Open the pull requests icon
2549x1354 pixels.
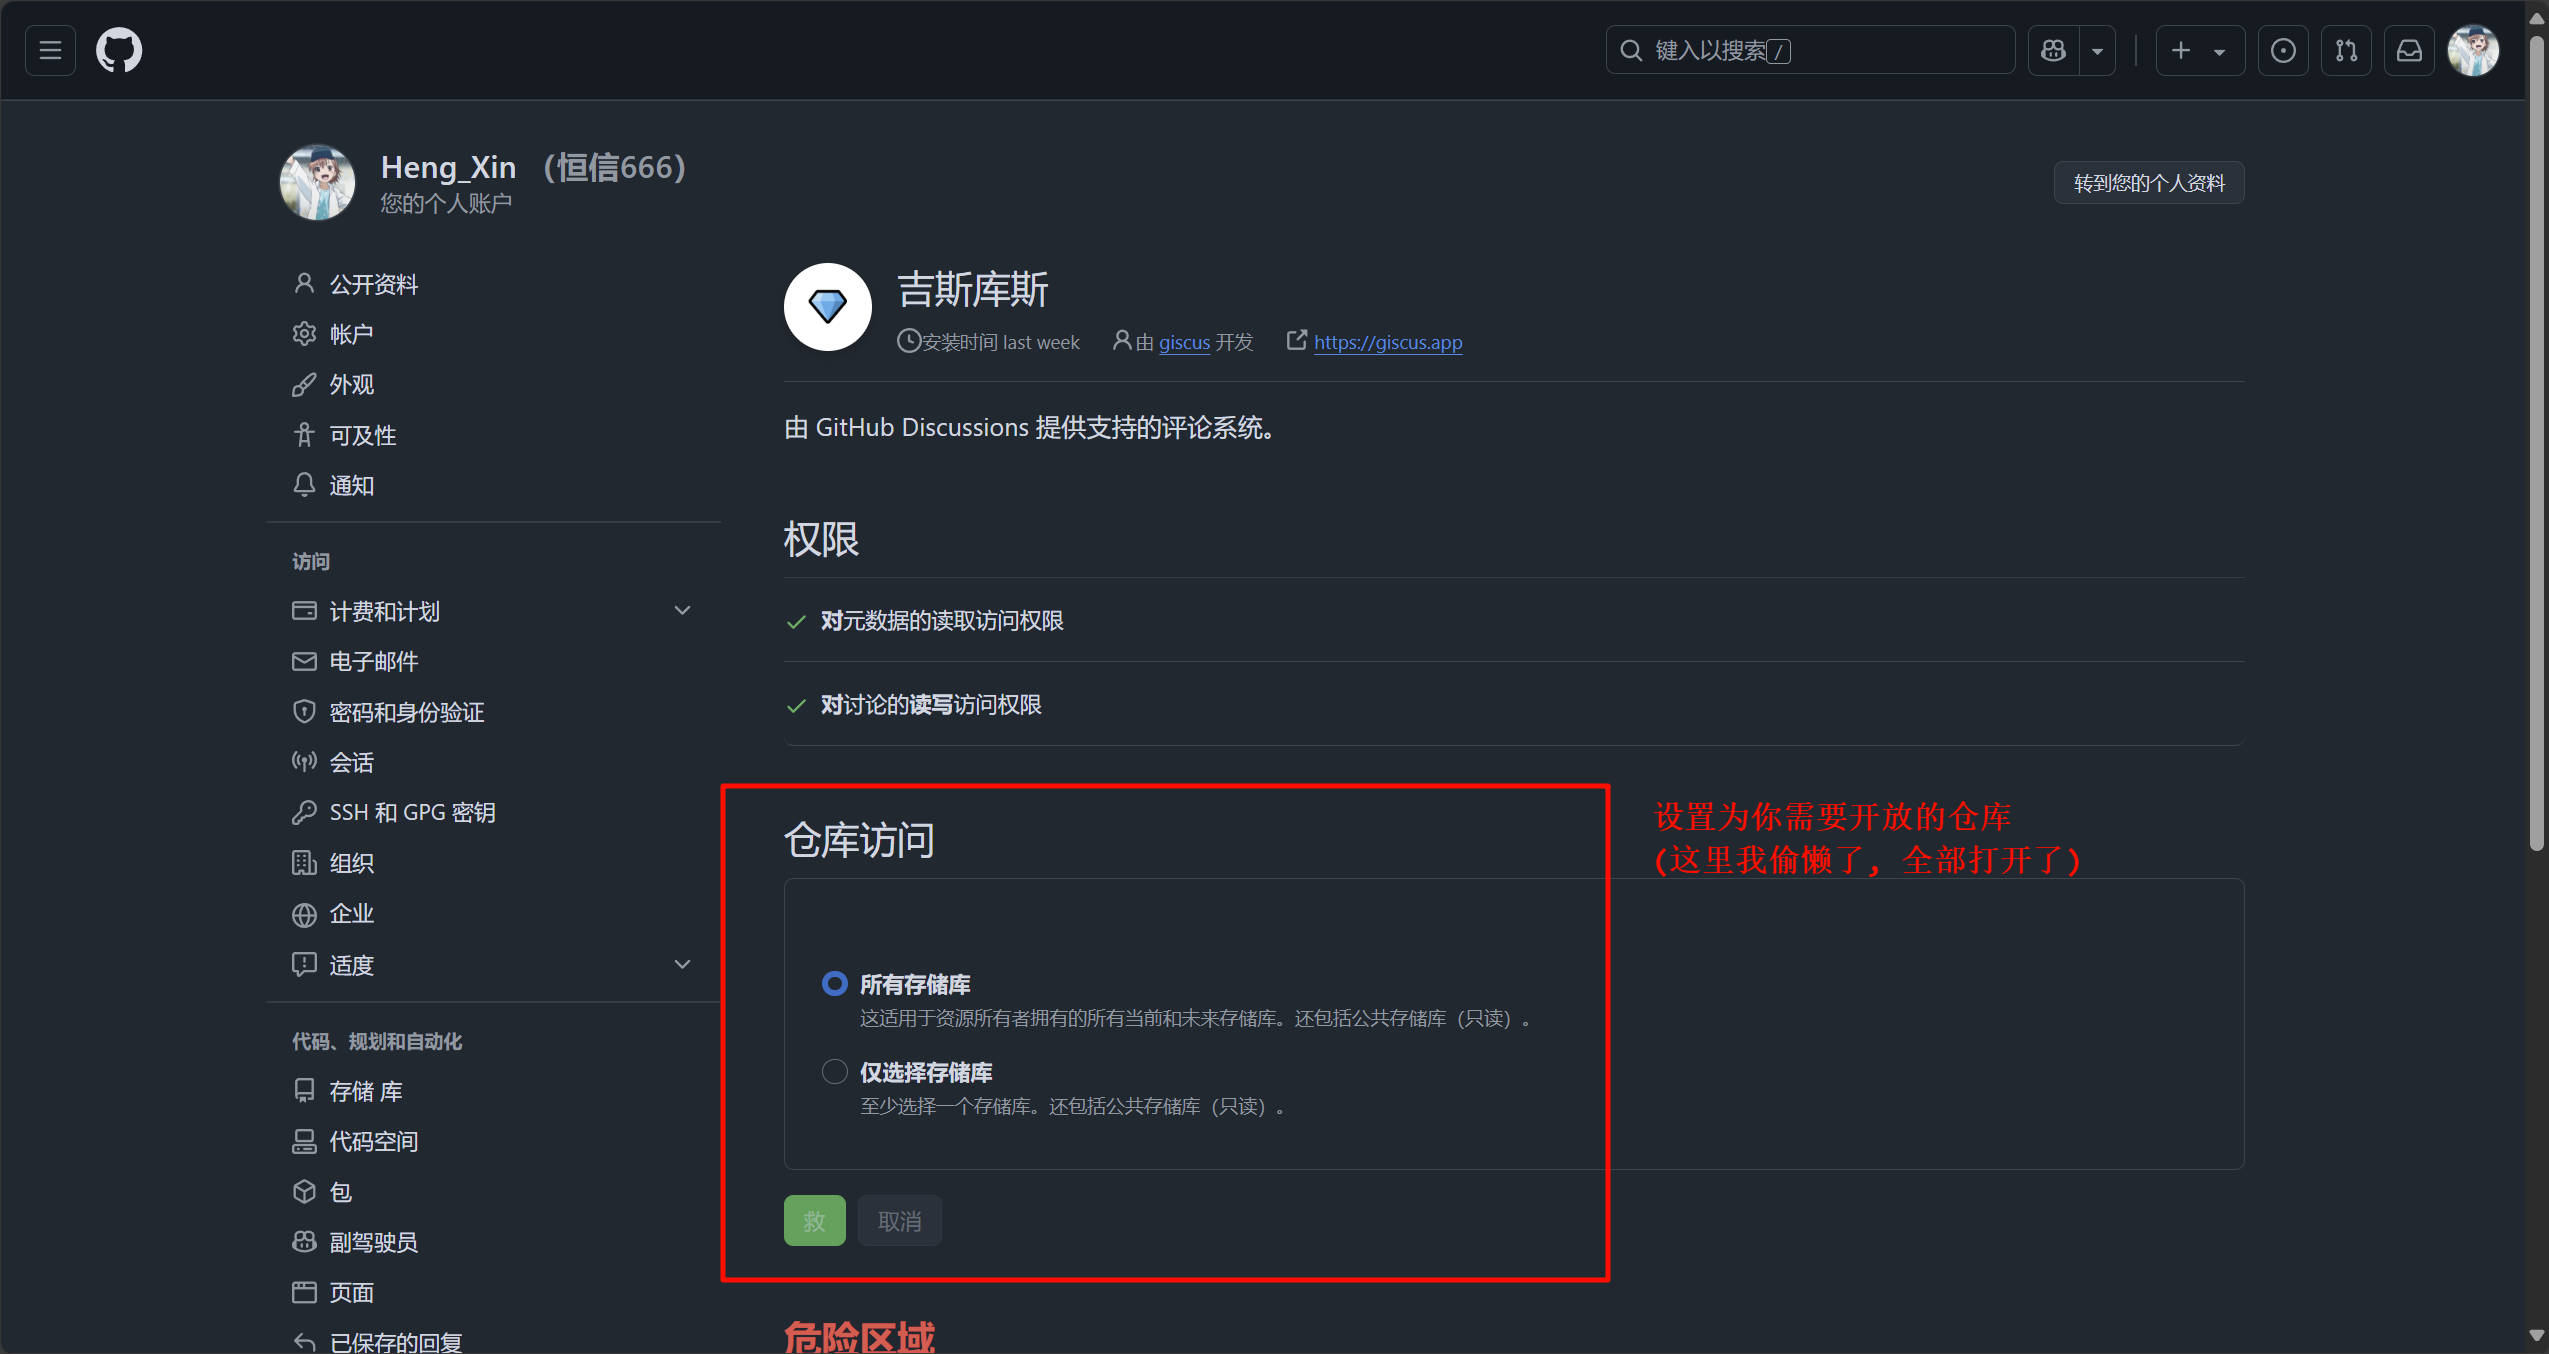(2346, 50)
